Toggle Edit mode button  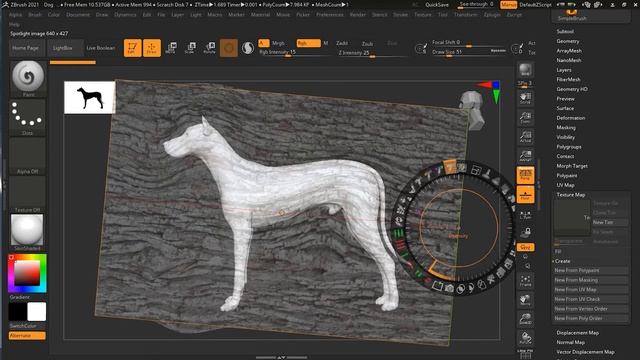pyautogui.click(x=132, y=48)
